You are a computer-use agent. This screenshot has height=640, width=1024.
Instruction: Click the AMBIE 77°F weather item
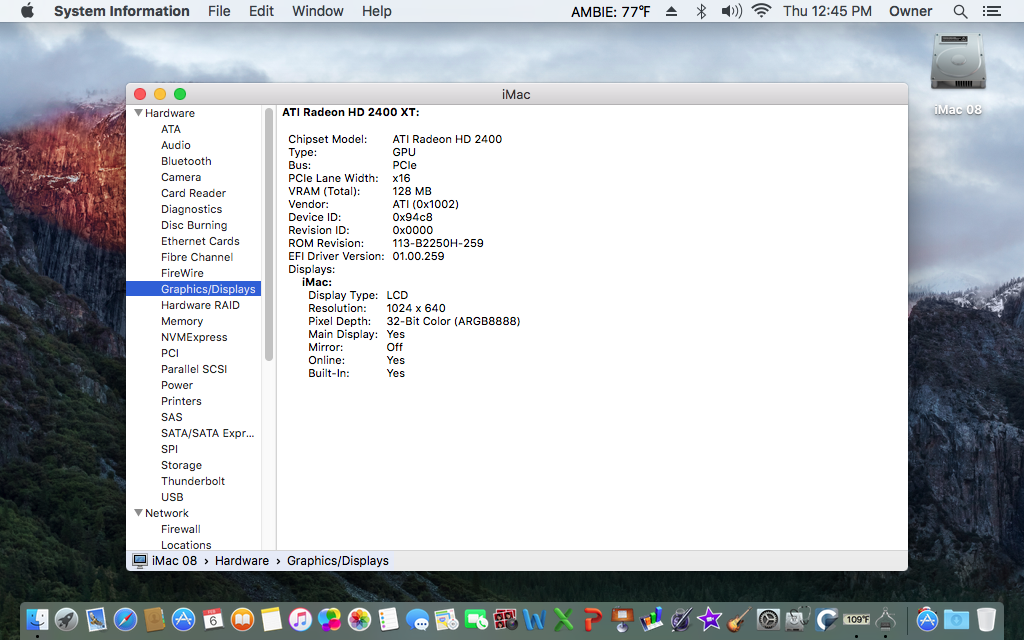click(x=611, y=11)
